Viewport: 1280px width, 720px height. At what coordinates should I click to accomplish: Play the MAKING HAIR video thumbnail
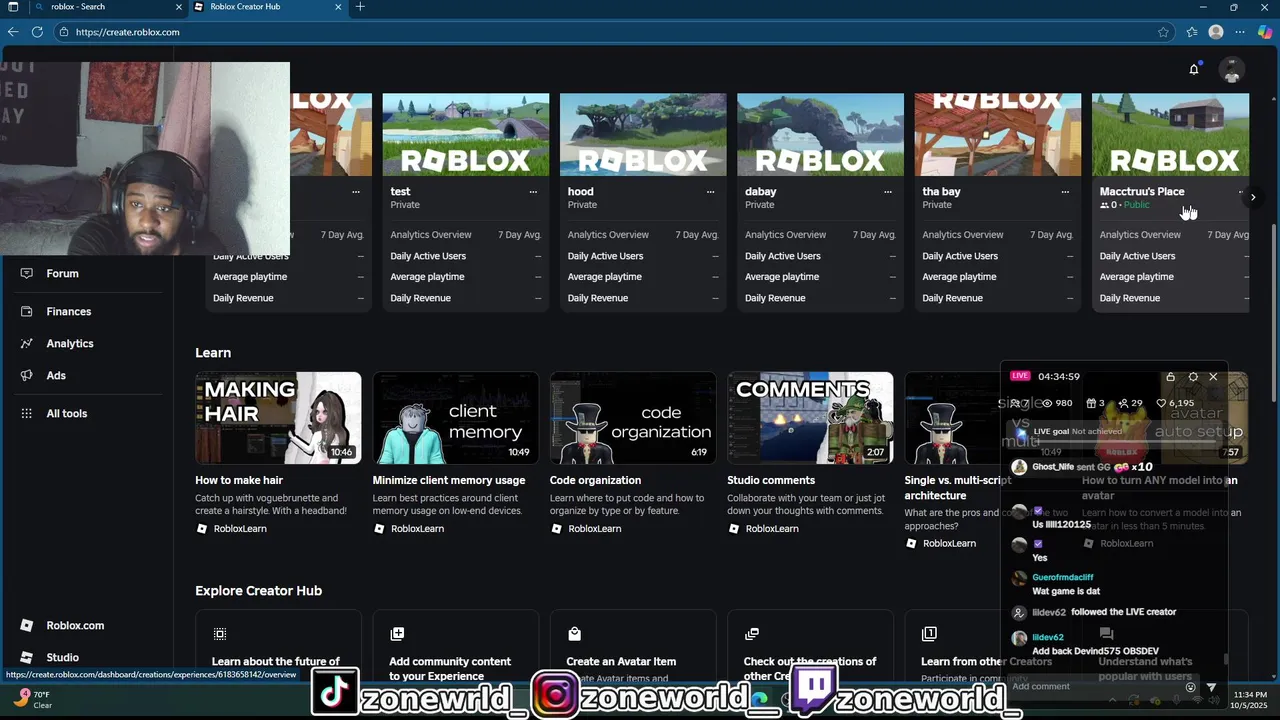coord(278,418)
